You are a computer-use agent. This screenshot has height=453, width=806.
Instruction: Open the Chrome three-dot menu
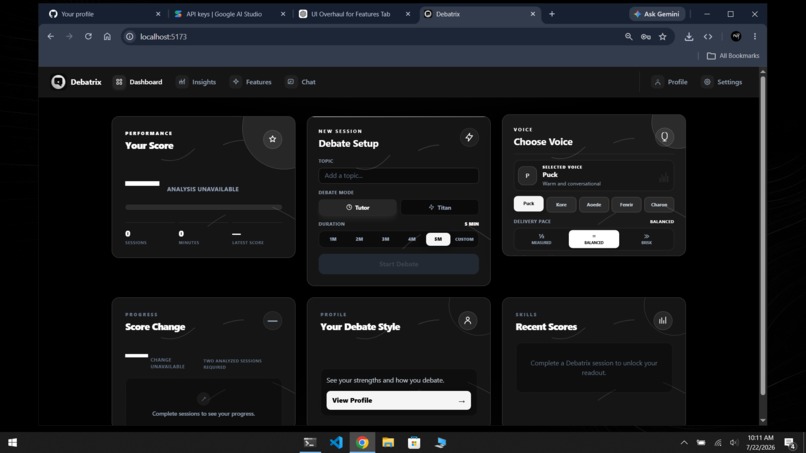(x=755, y=37)
